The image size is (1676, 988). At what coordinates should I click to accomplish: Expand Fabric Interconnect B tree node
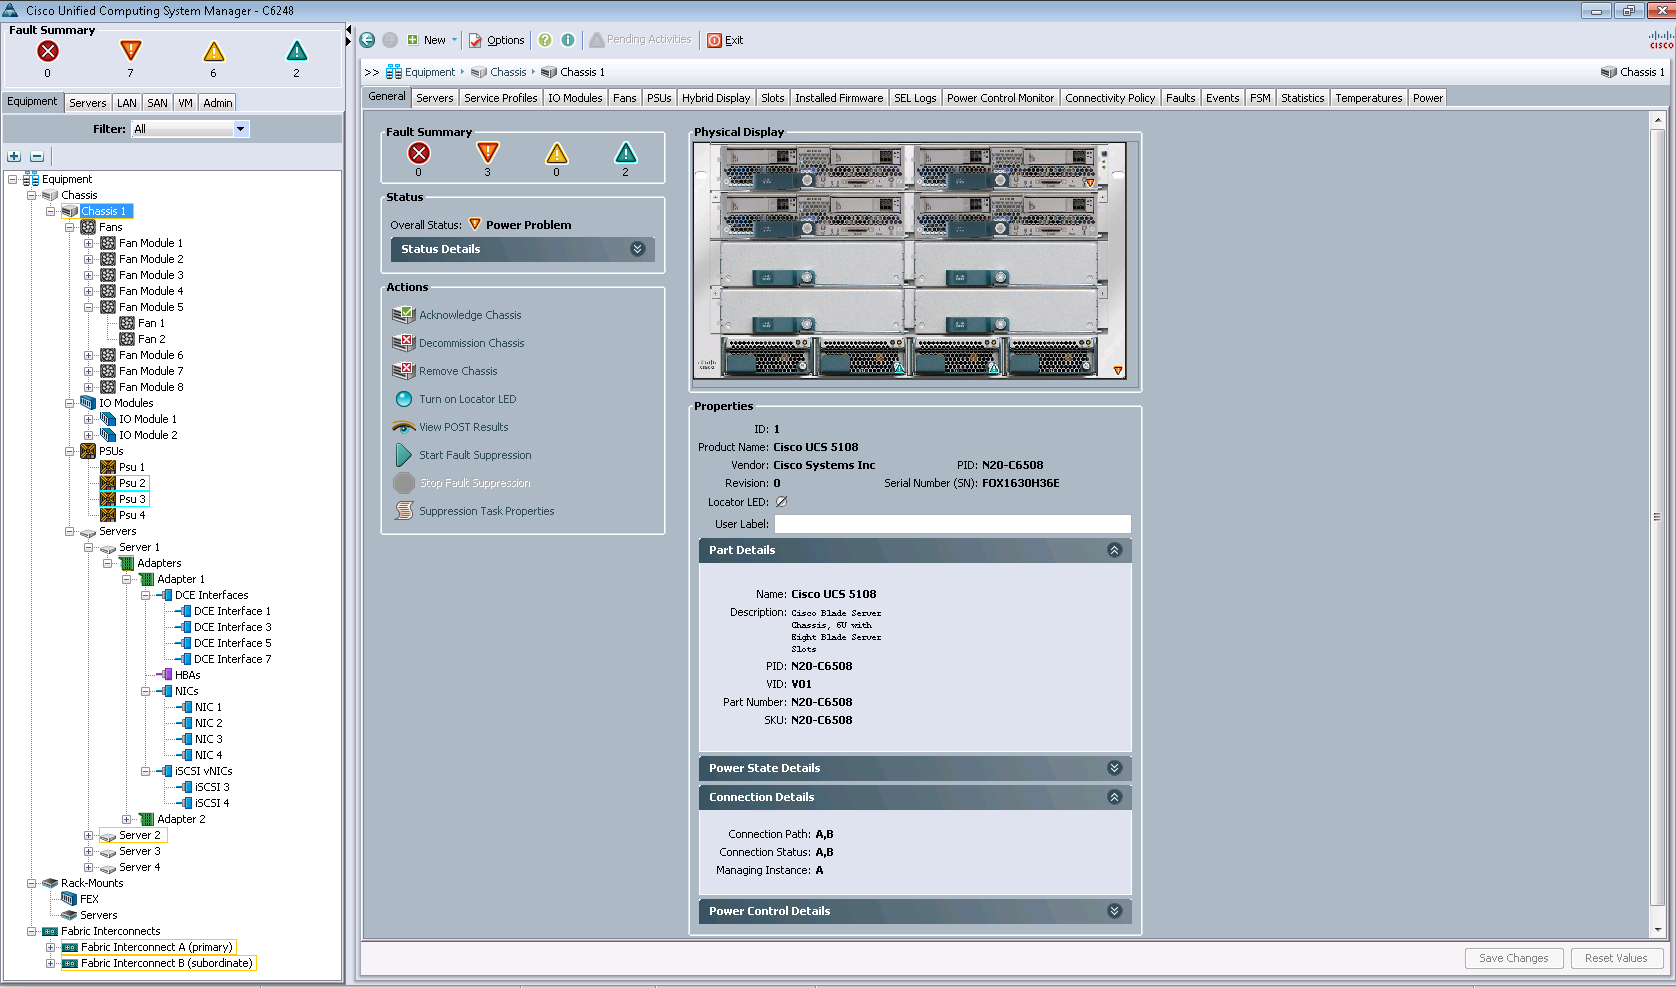(x=50, y=963)
